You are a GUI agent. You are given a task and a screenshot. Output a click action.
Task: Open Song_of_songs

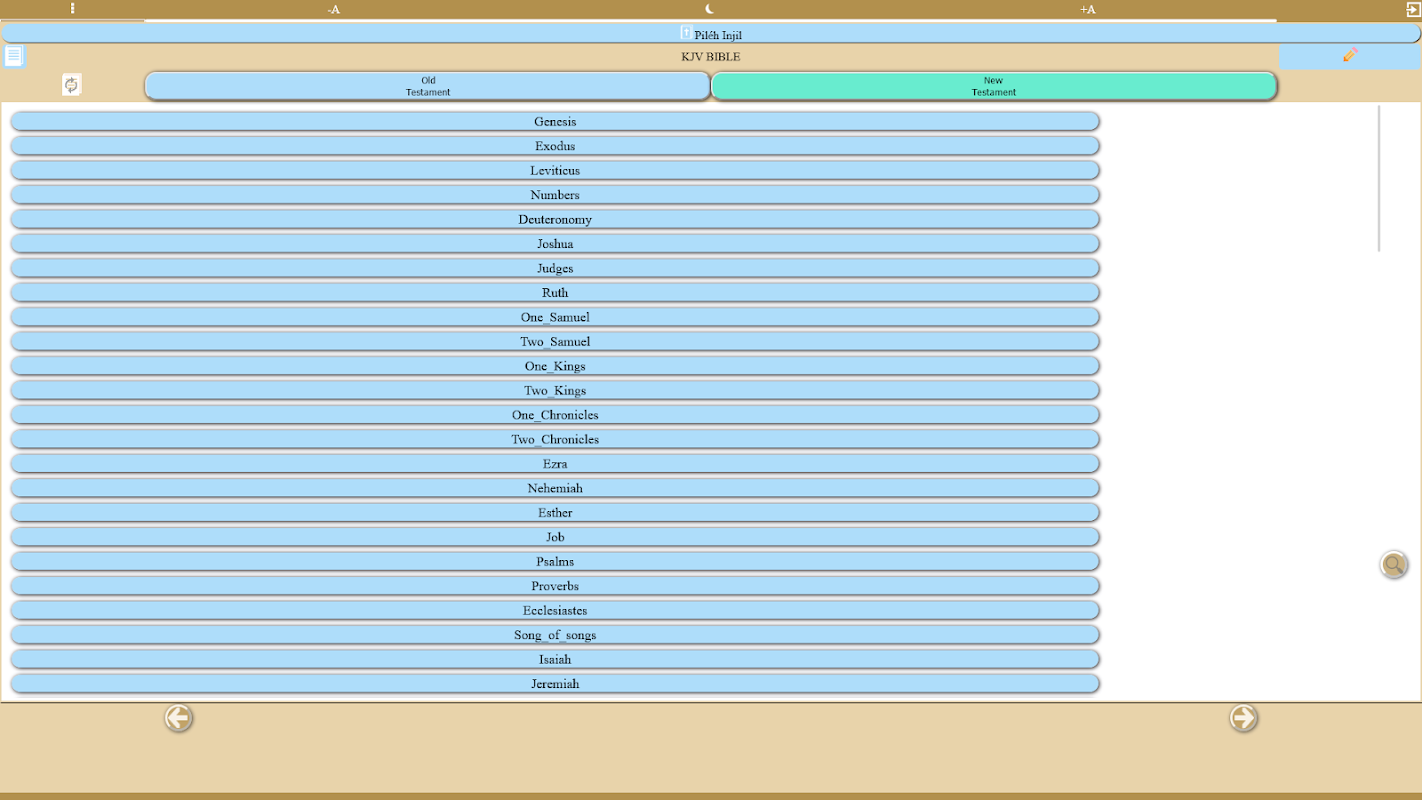tap(555, 635)
